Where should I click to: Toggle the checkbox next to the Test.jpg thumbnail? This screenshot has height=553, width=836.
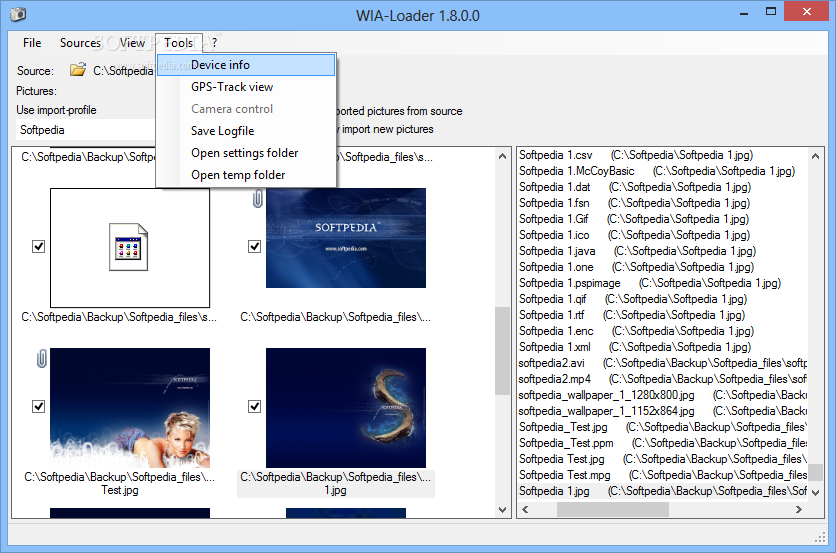coord(38,406)
